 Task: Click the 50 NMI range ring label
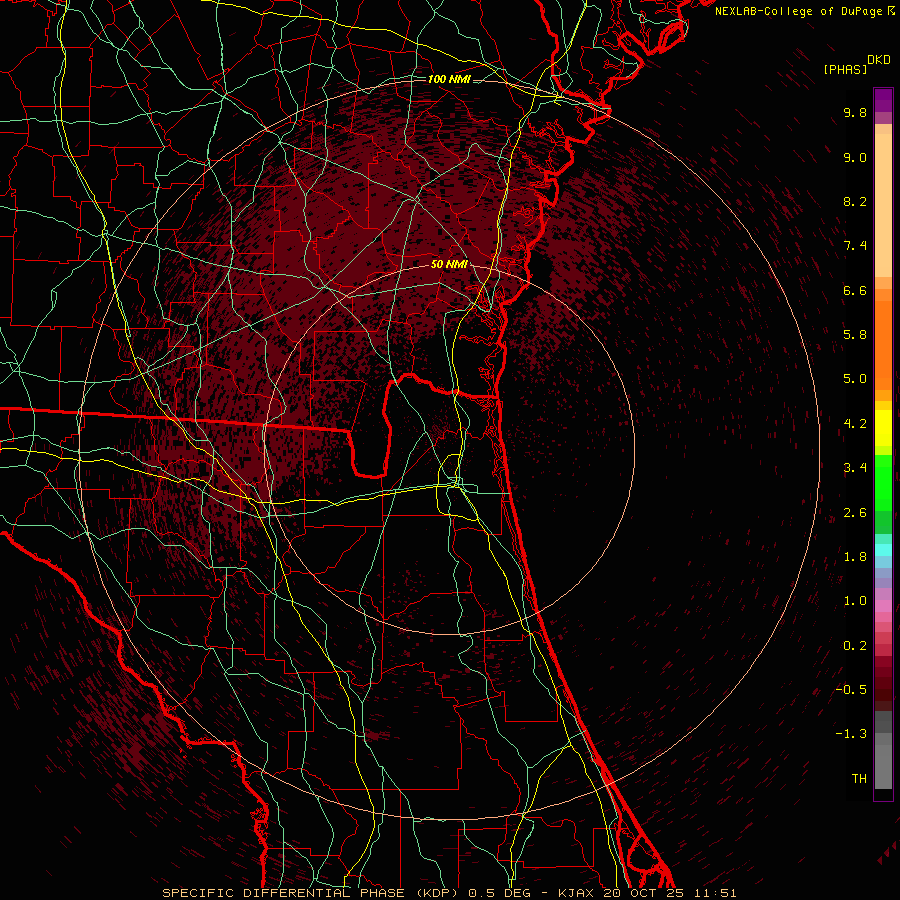[449, 264]
